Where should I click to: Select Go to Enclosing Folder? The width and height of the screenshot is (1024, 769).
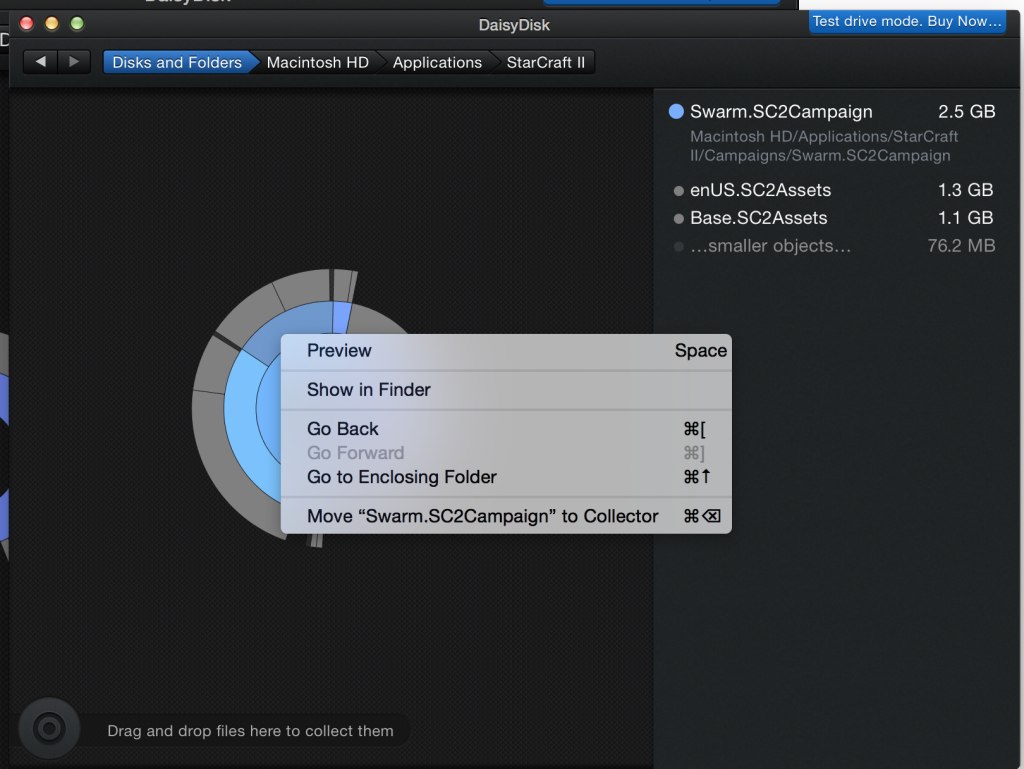(x=506, y=477)
